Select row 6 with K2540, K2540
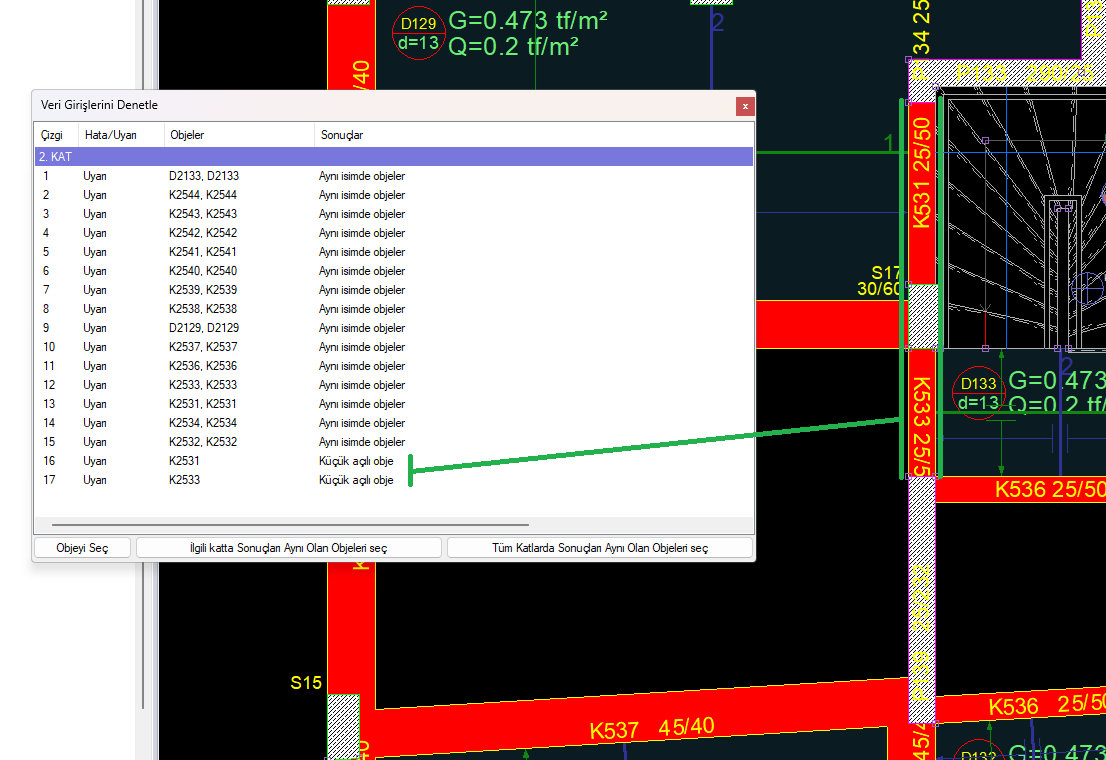The width and height of the screenshot is (1106, 760). coord(394,271)
